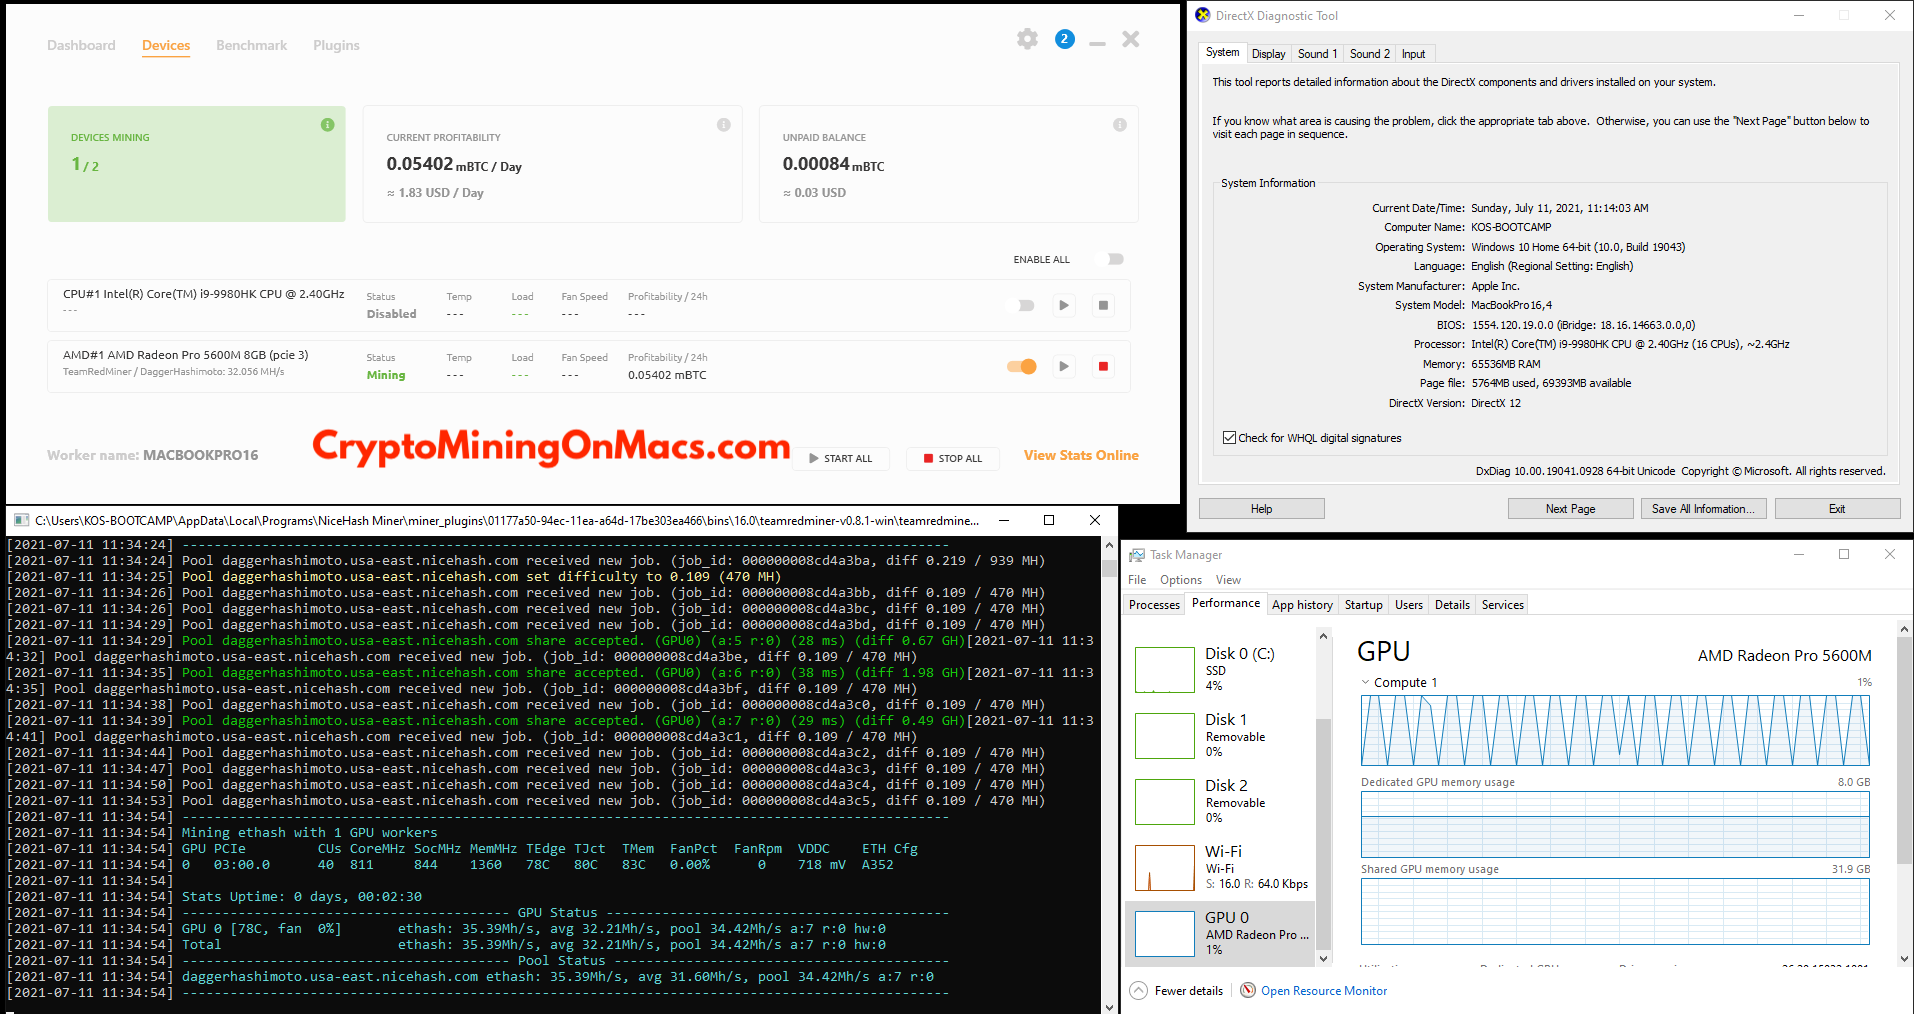
Task: Open the Sound 2 tab in DxDiag
Action: 1369,54
